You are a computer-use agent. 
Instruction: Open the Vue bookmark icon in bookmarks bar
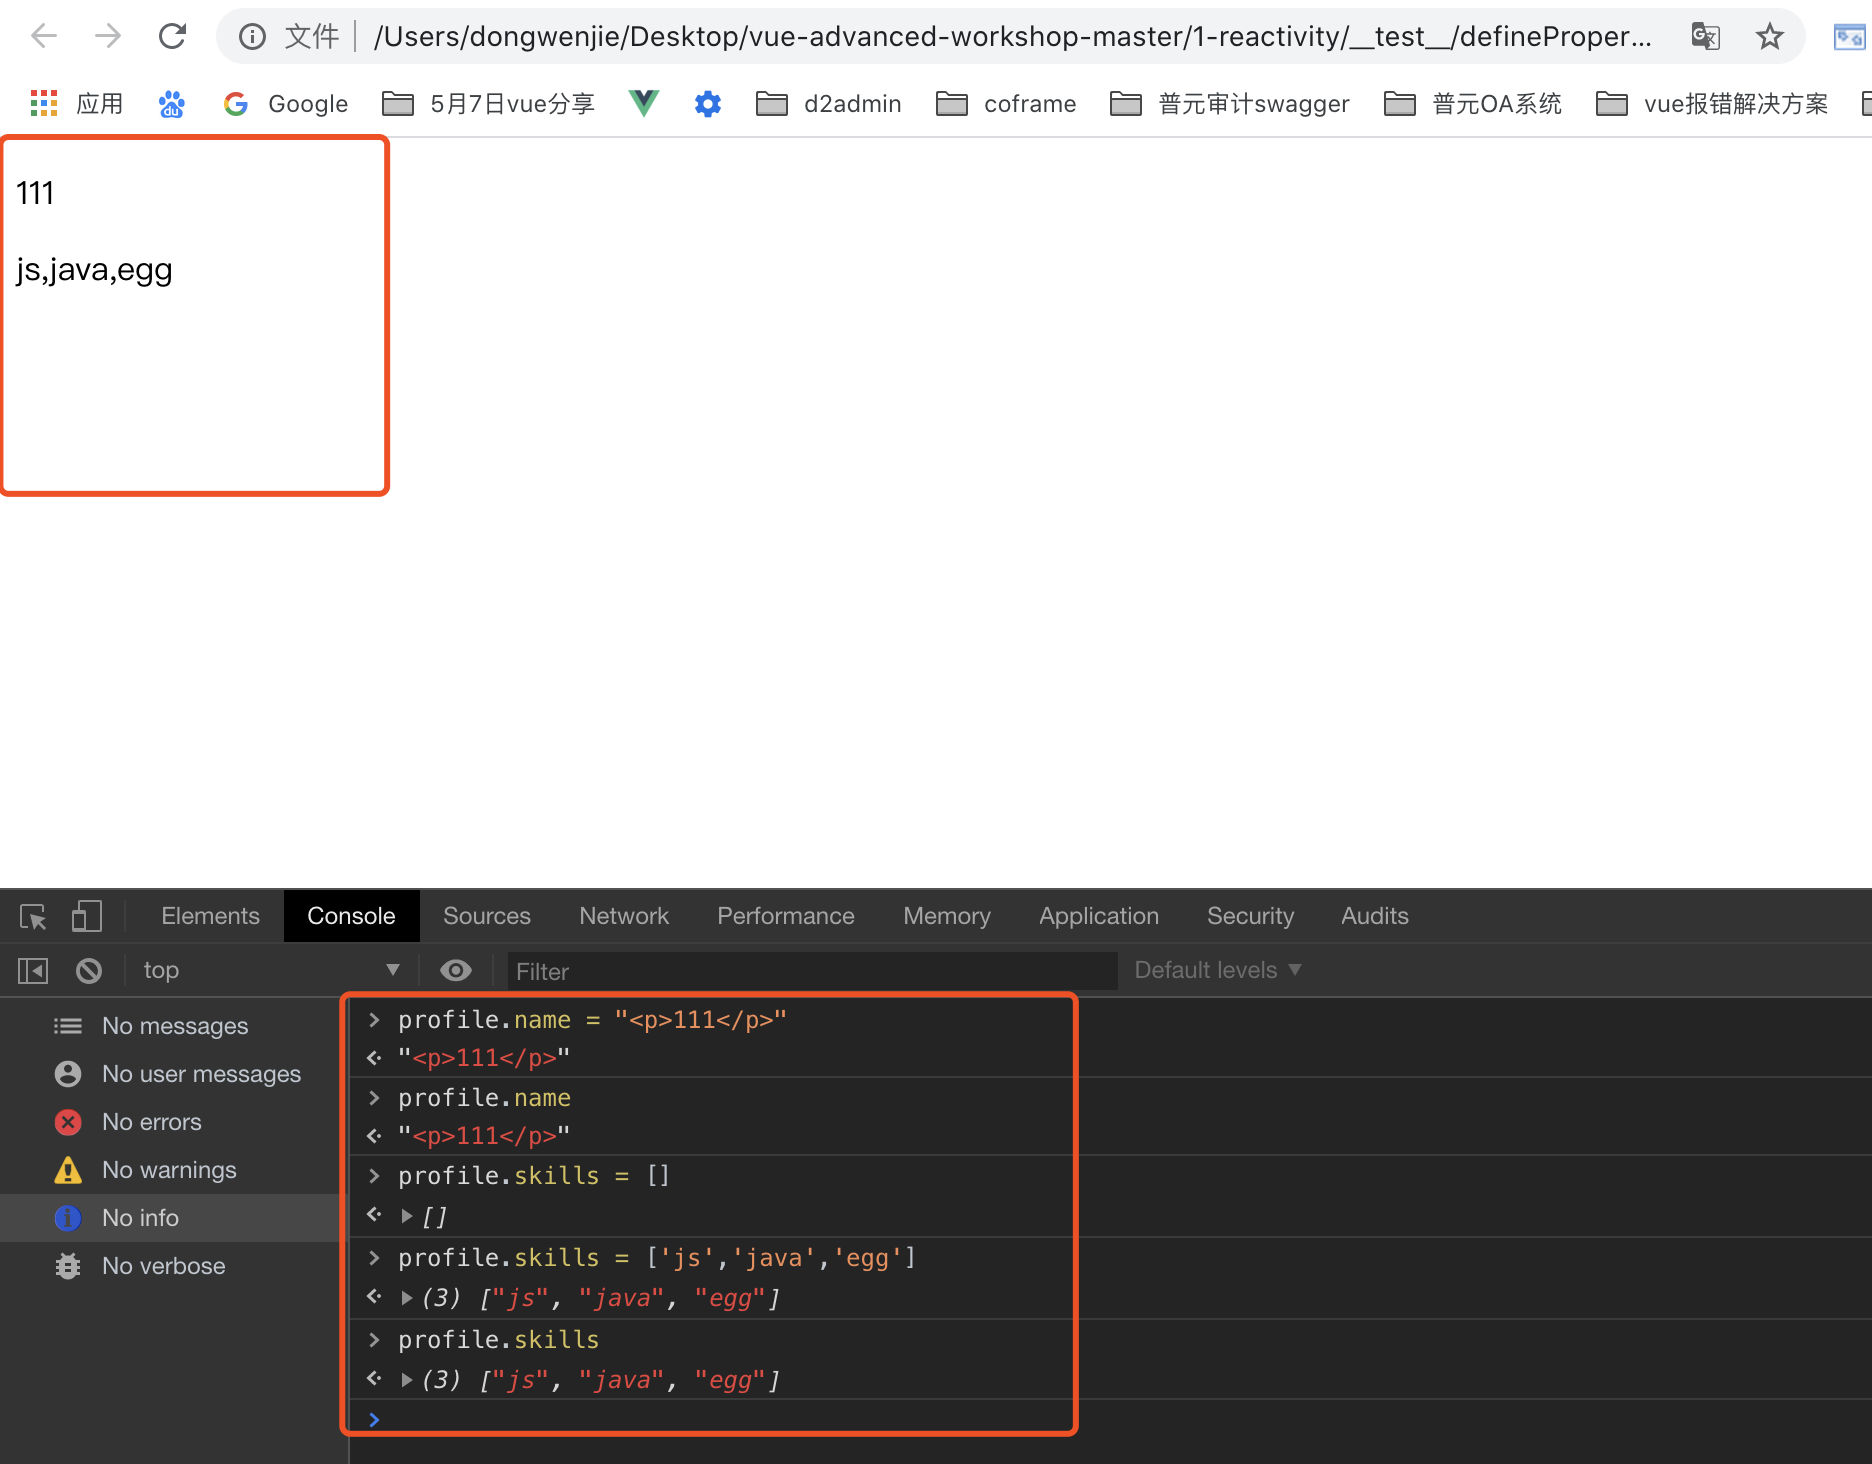coord(643,103)
